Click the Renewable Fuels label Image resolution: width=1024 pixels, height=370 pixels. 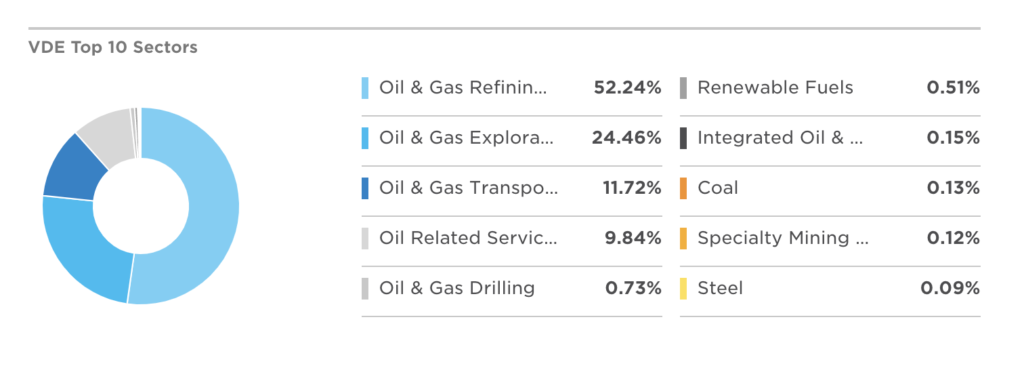click(x=775, y=87)
